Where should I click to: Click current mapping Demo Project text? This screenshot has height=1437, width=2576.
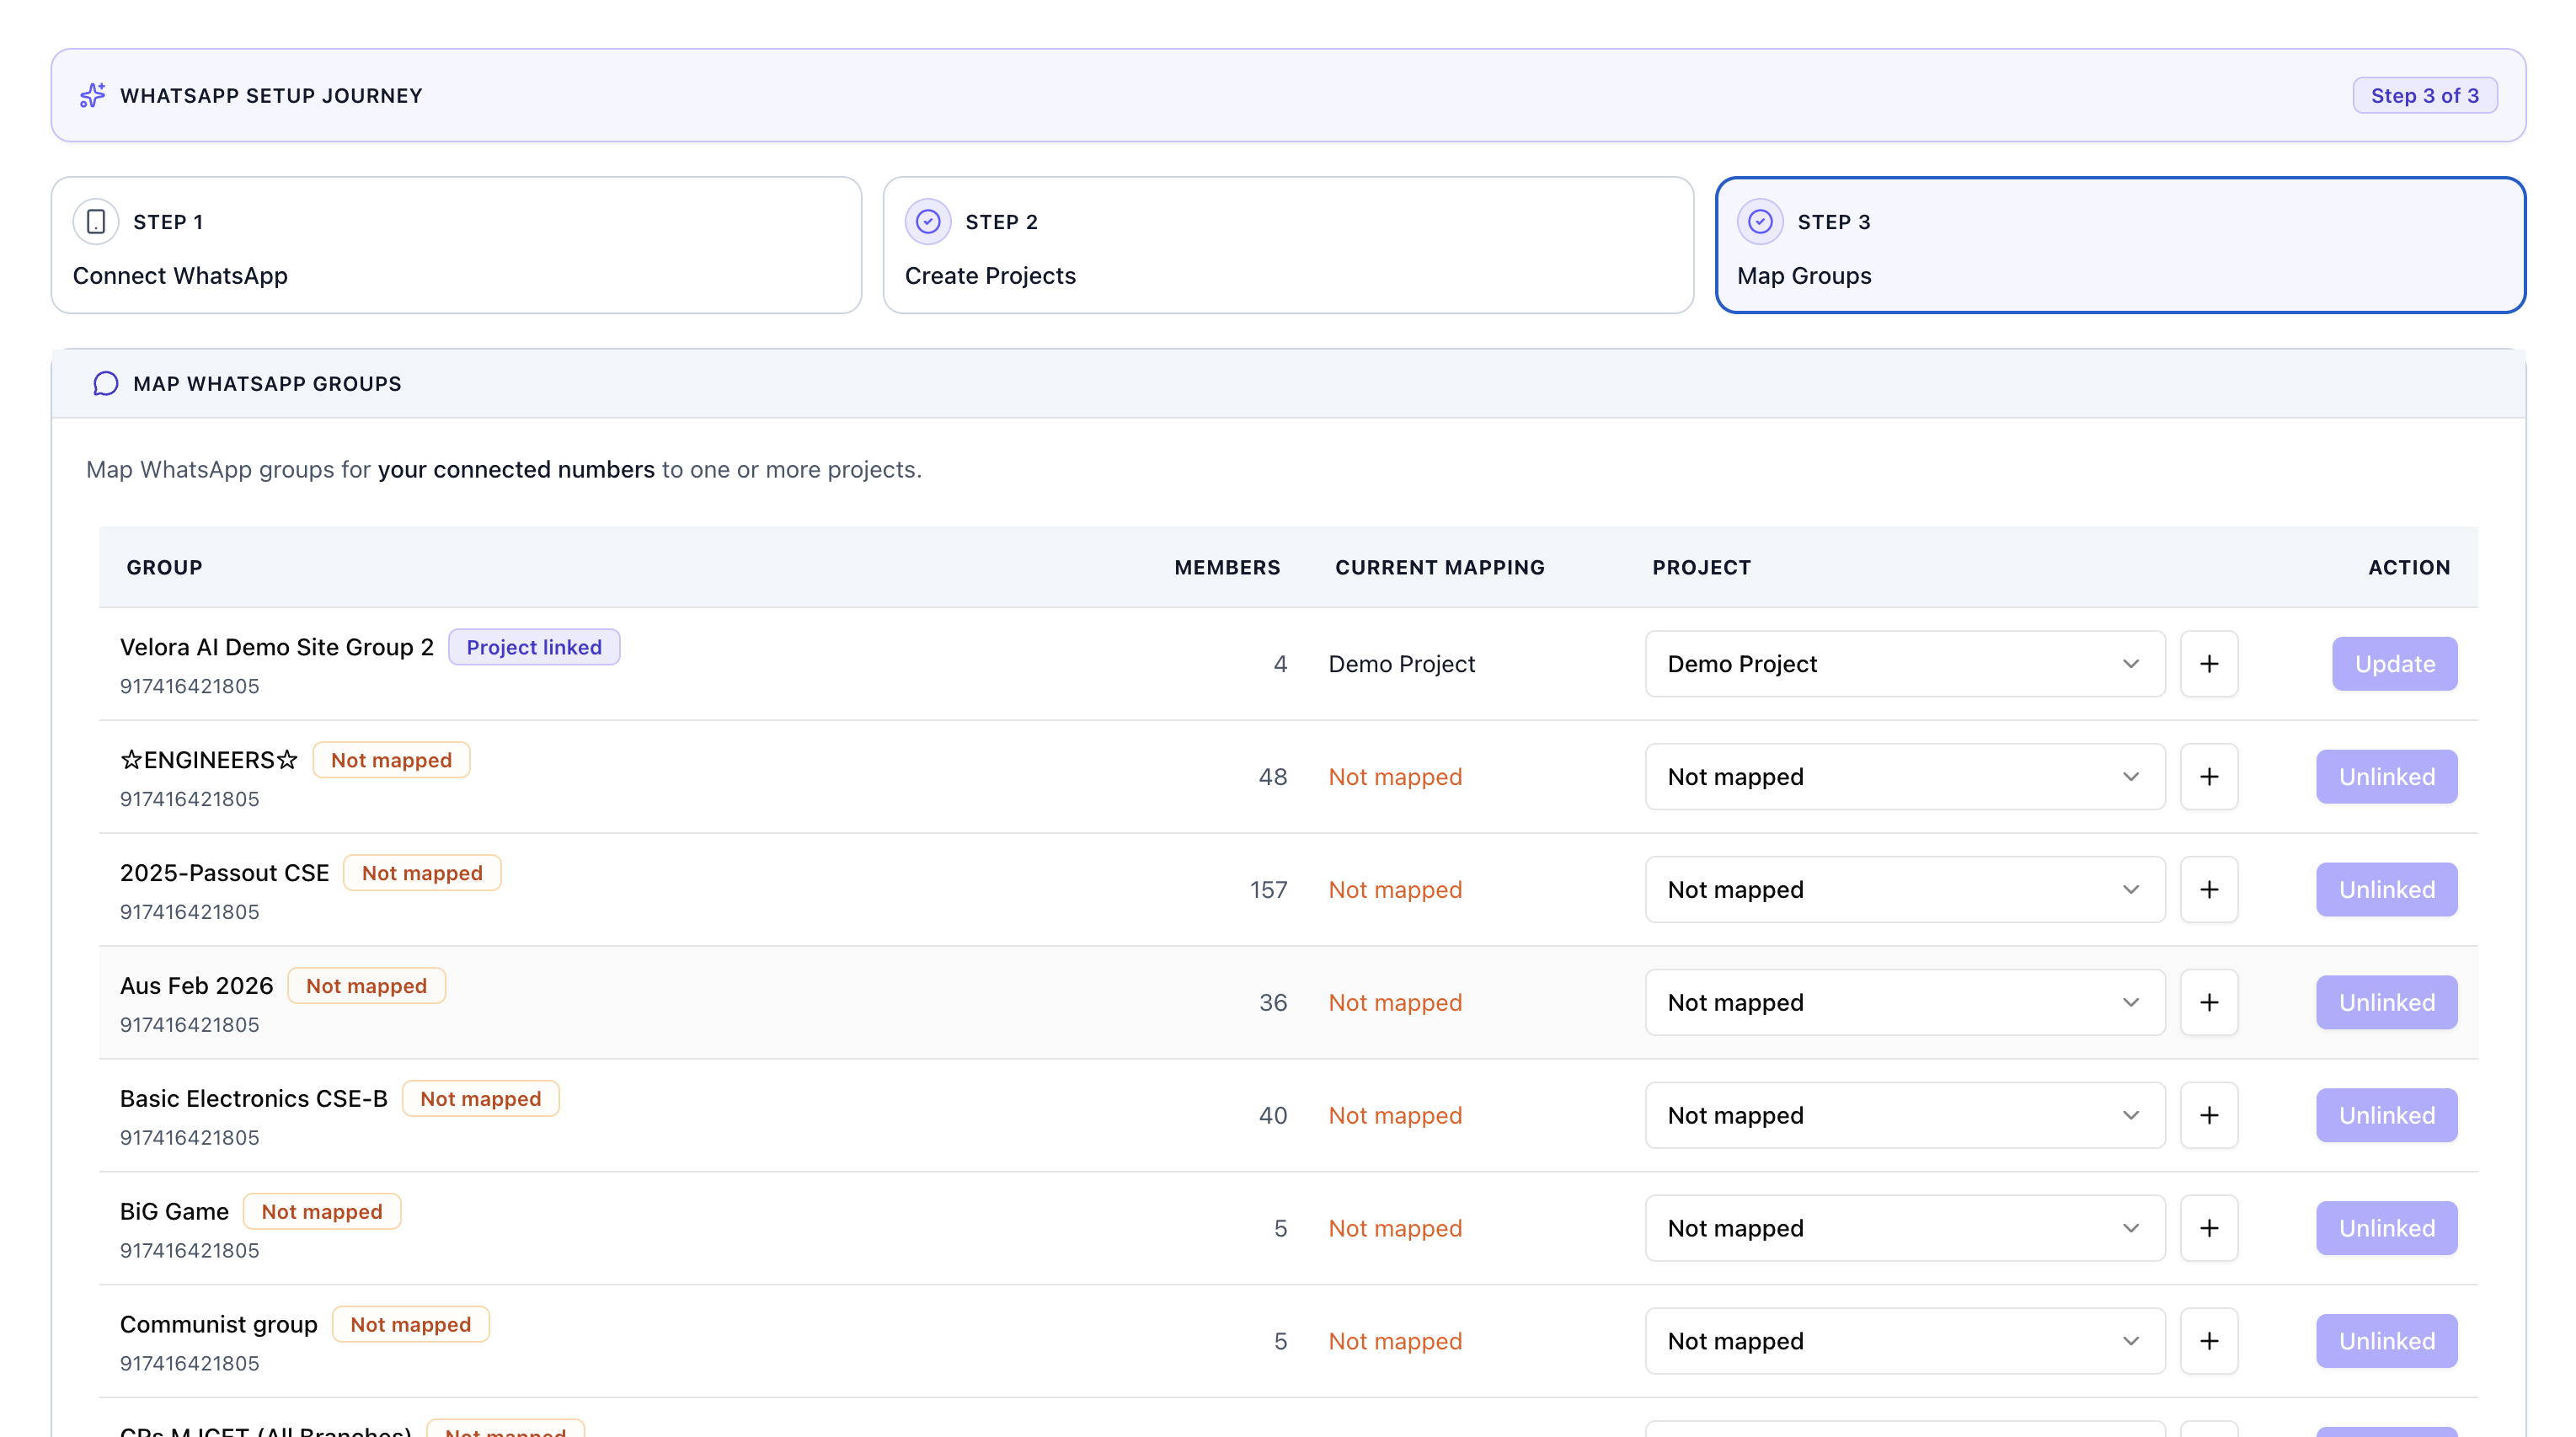pyautogui.click(x=1401, y=664)
